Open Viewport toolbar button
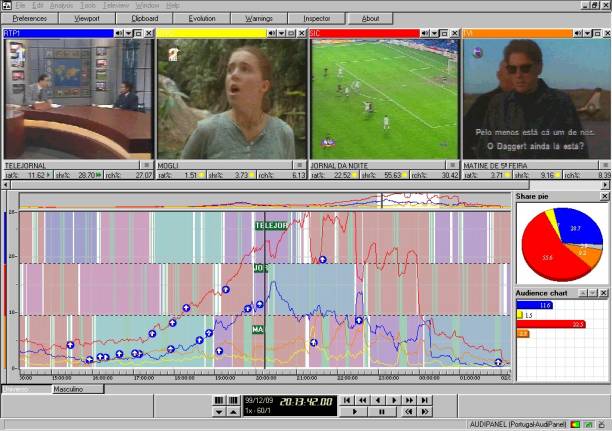612x431 pixels. 87,18
